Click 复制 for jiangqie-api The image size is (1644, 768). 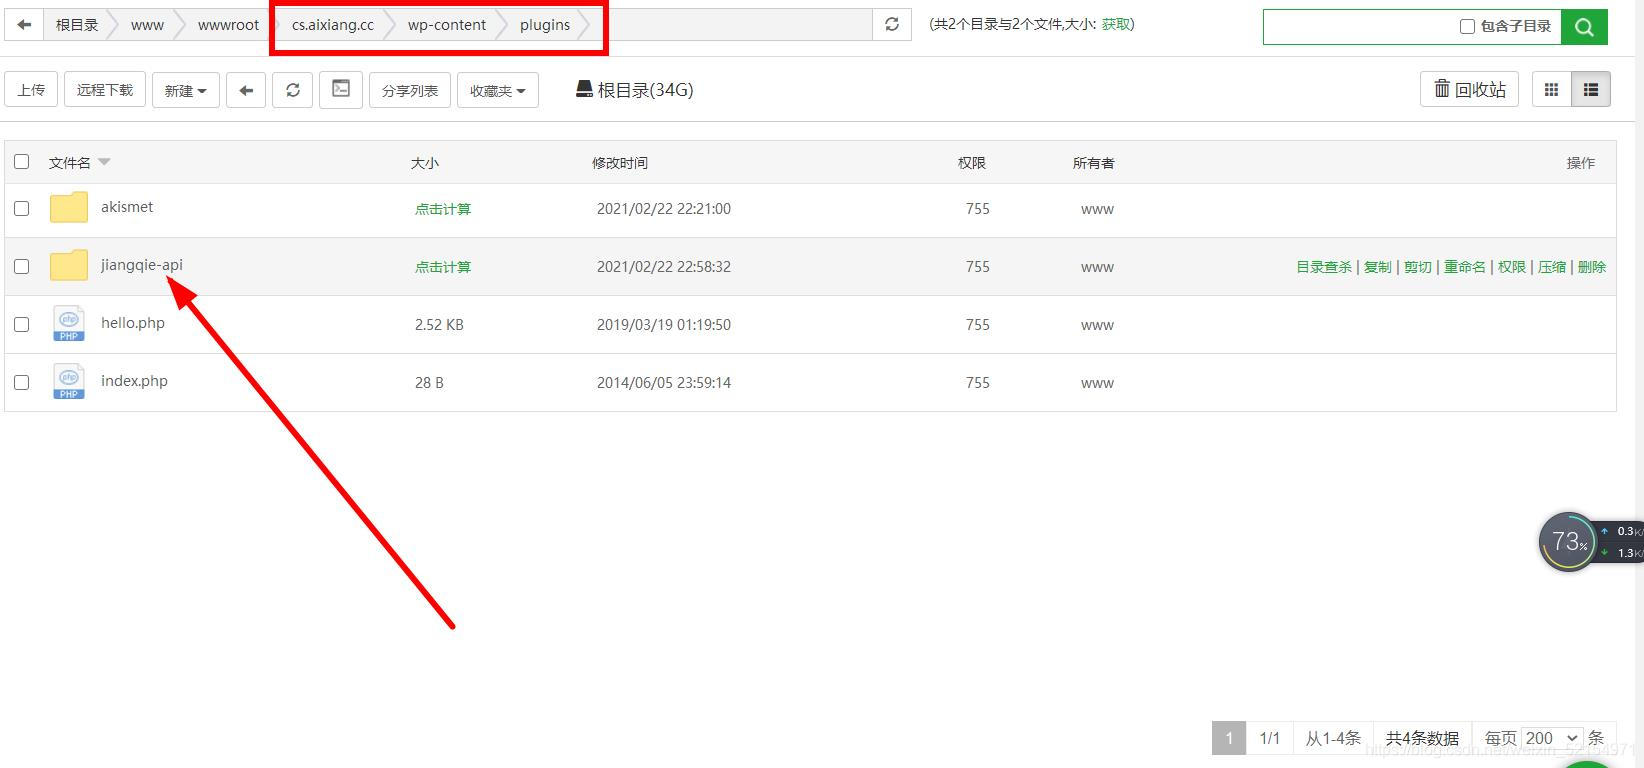(1378, 267)
